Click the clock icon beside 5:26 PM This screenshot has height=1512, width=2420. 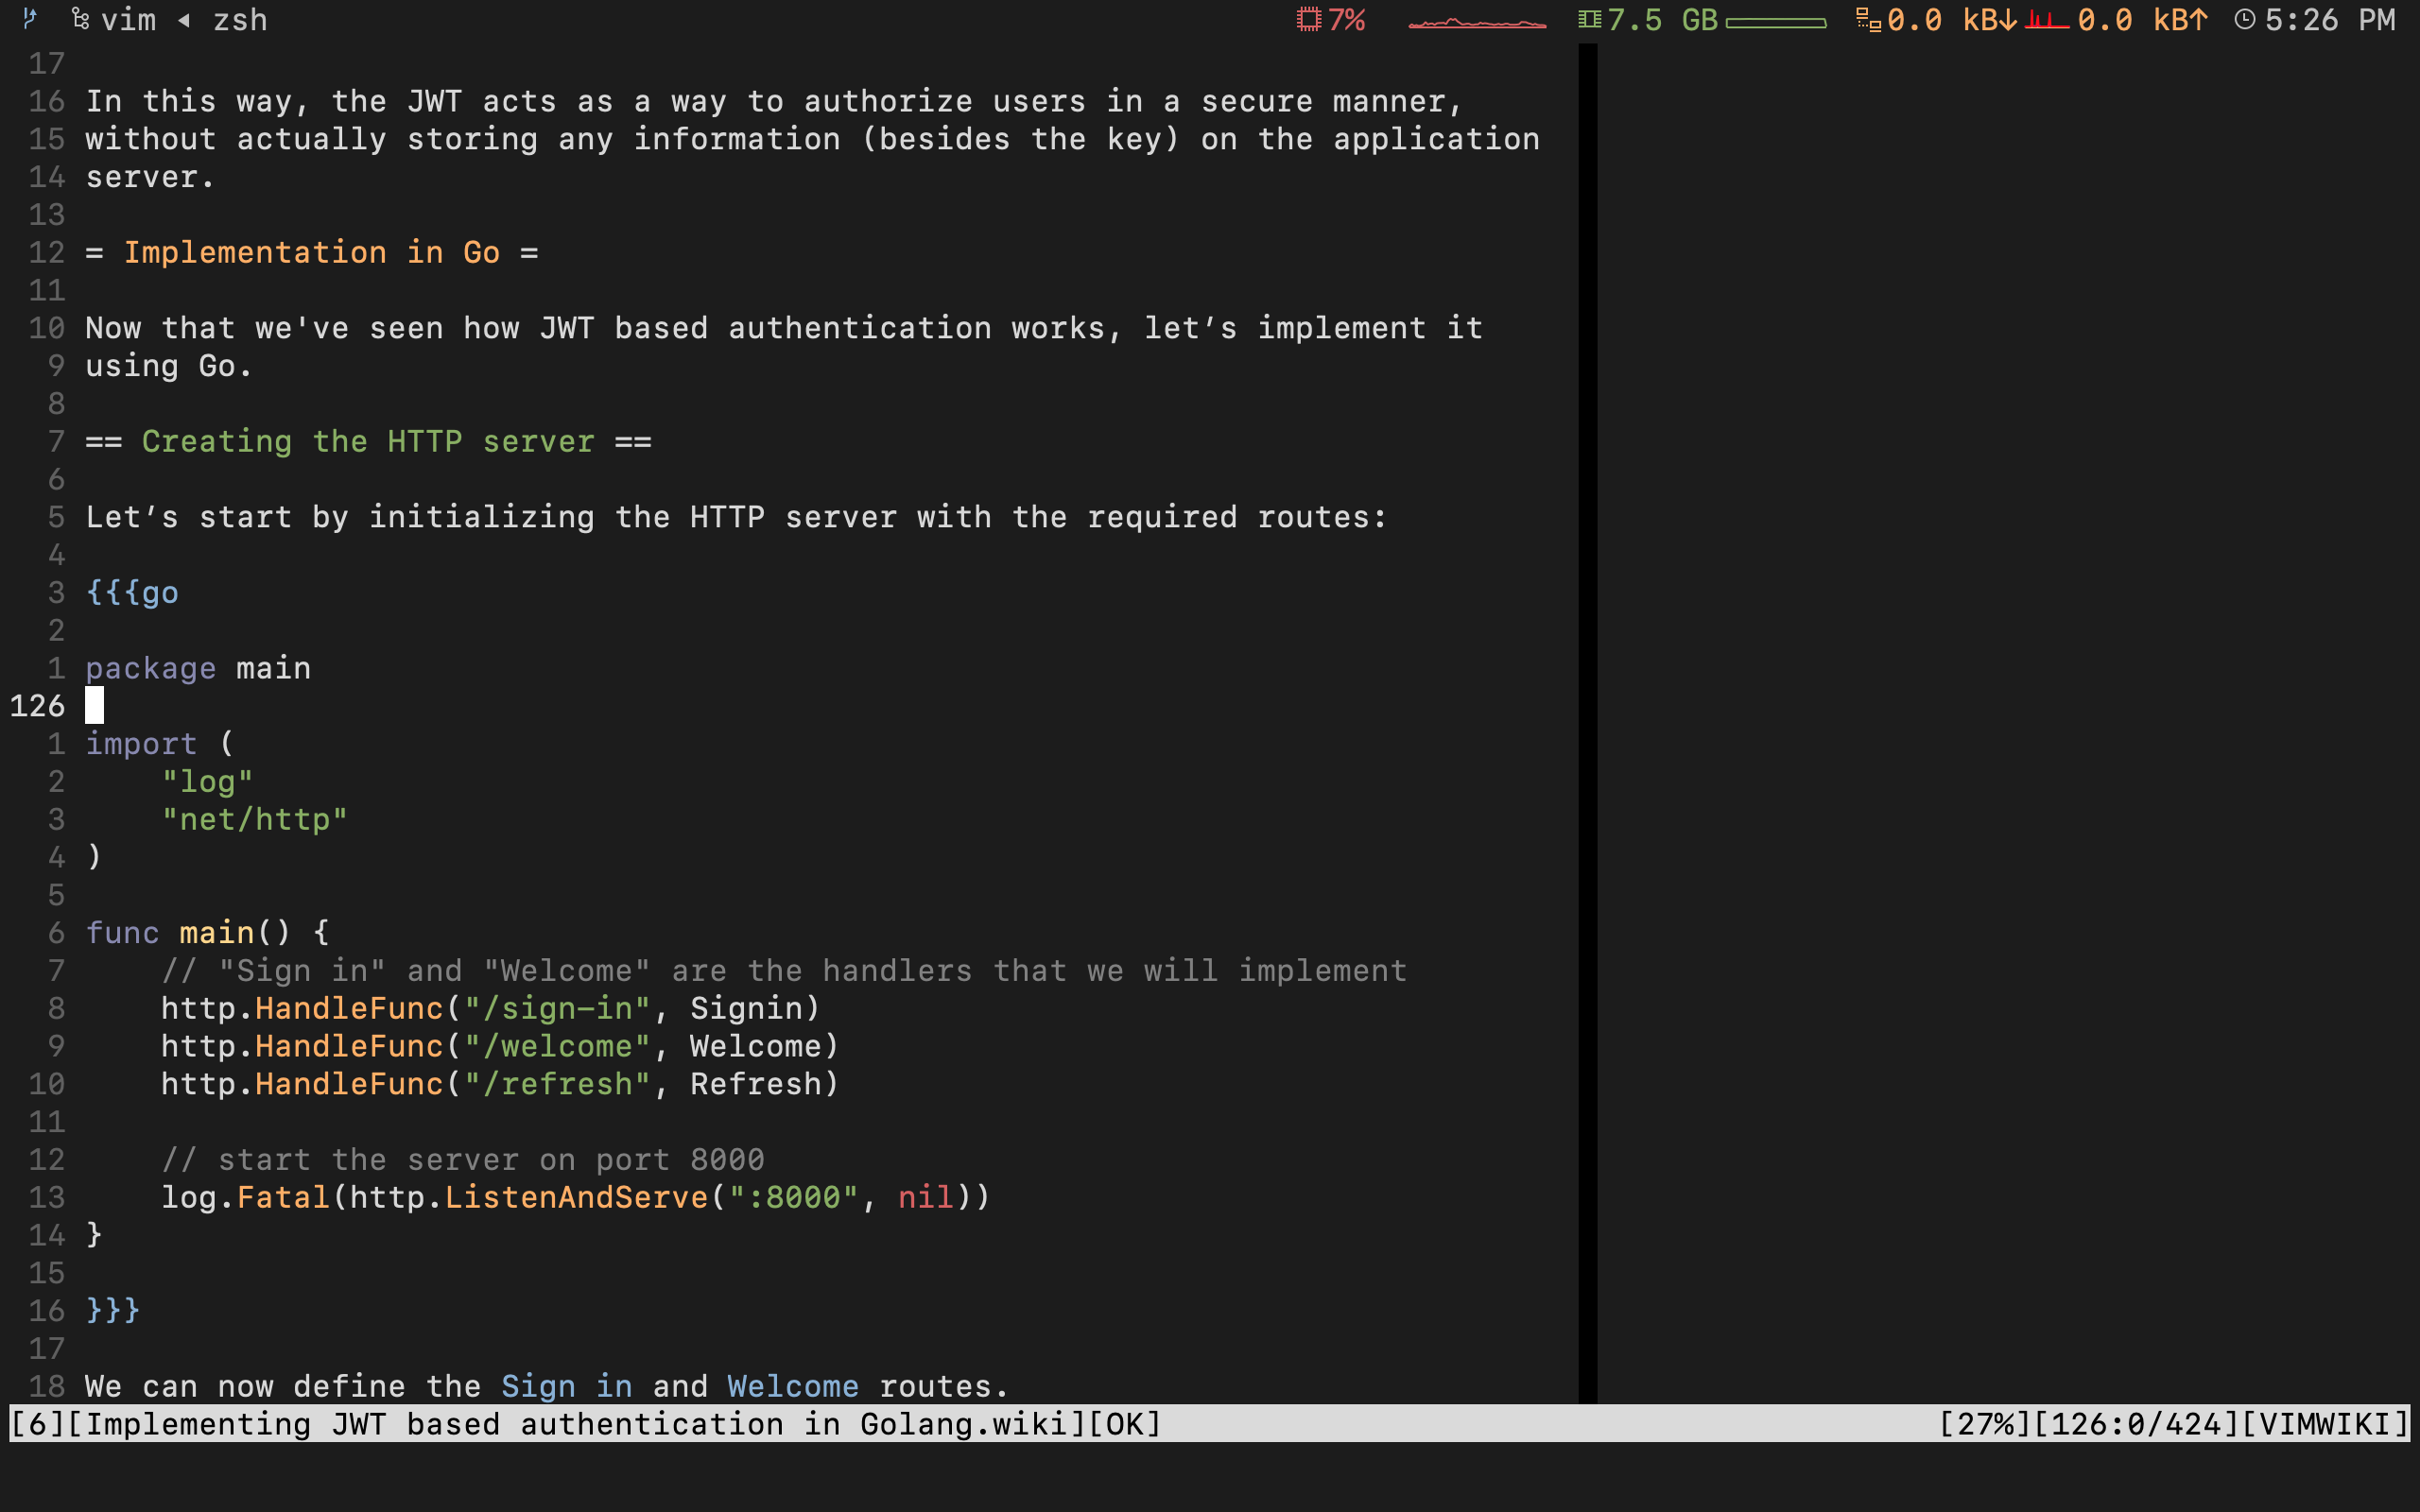[x=2245, y=19]
